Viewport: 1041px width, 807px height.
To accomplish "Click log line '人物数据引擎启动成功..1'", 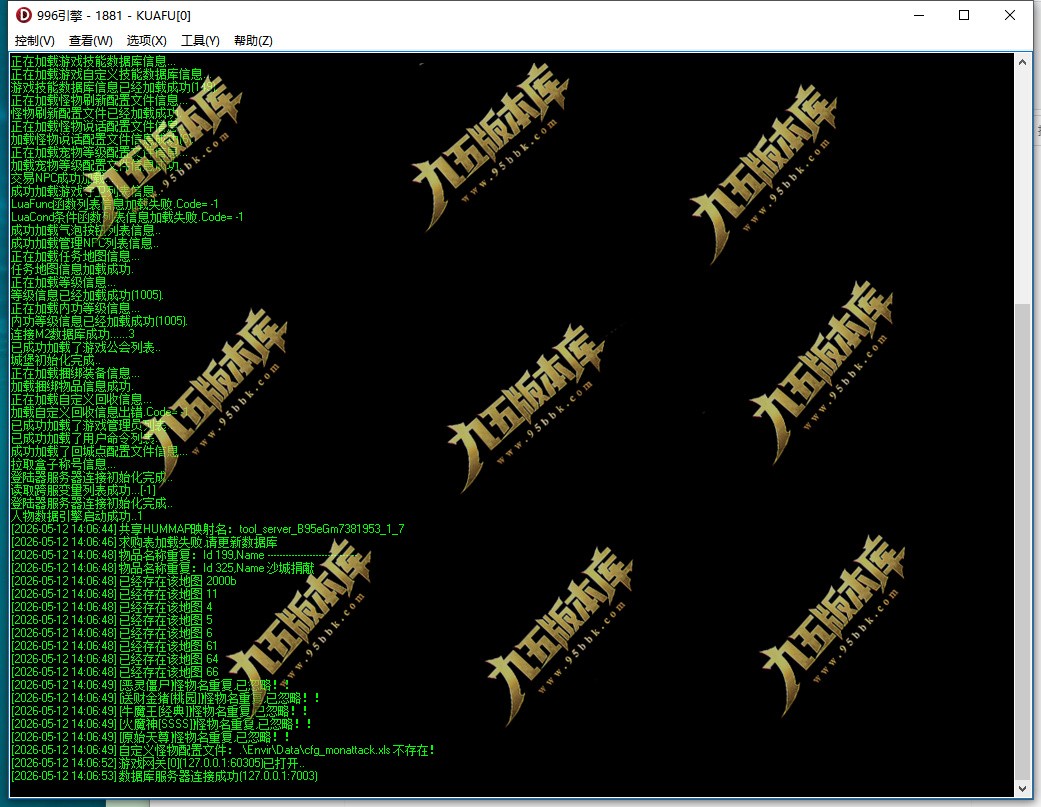I will tap(77, 516).
